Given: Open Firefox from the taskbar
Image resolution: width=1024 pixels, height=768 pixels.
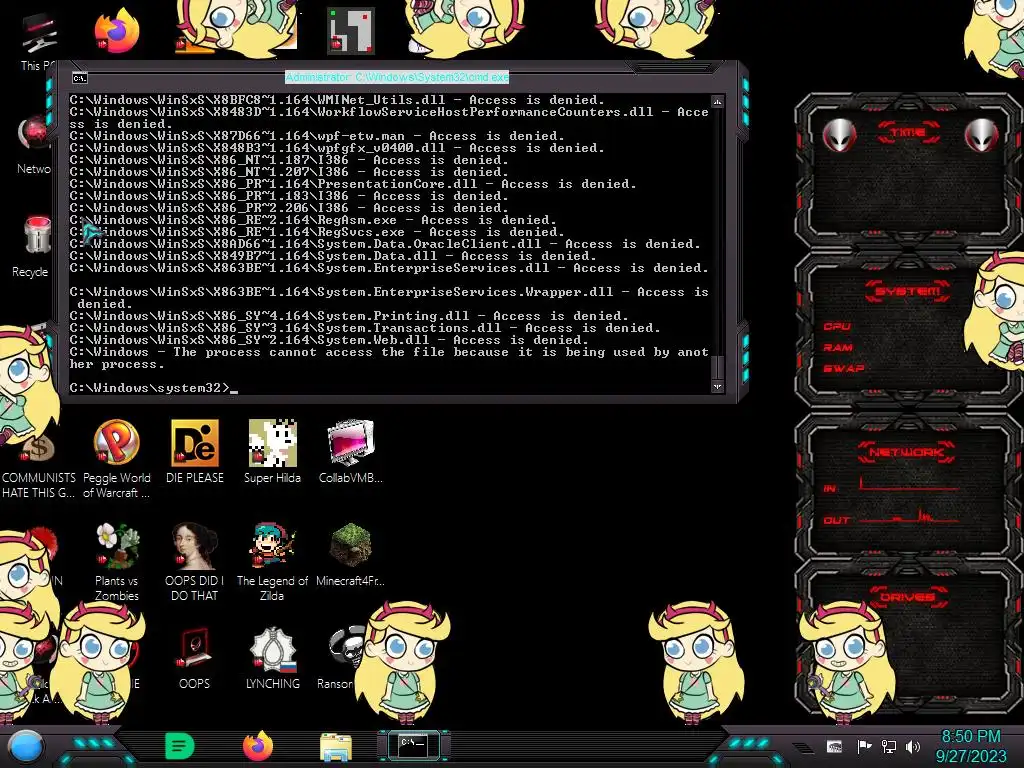Looking at the screenshot, I should point(258,746).
